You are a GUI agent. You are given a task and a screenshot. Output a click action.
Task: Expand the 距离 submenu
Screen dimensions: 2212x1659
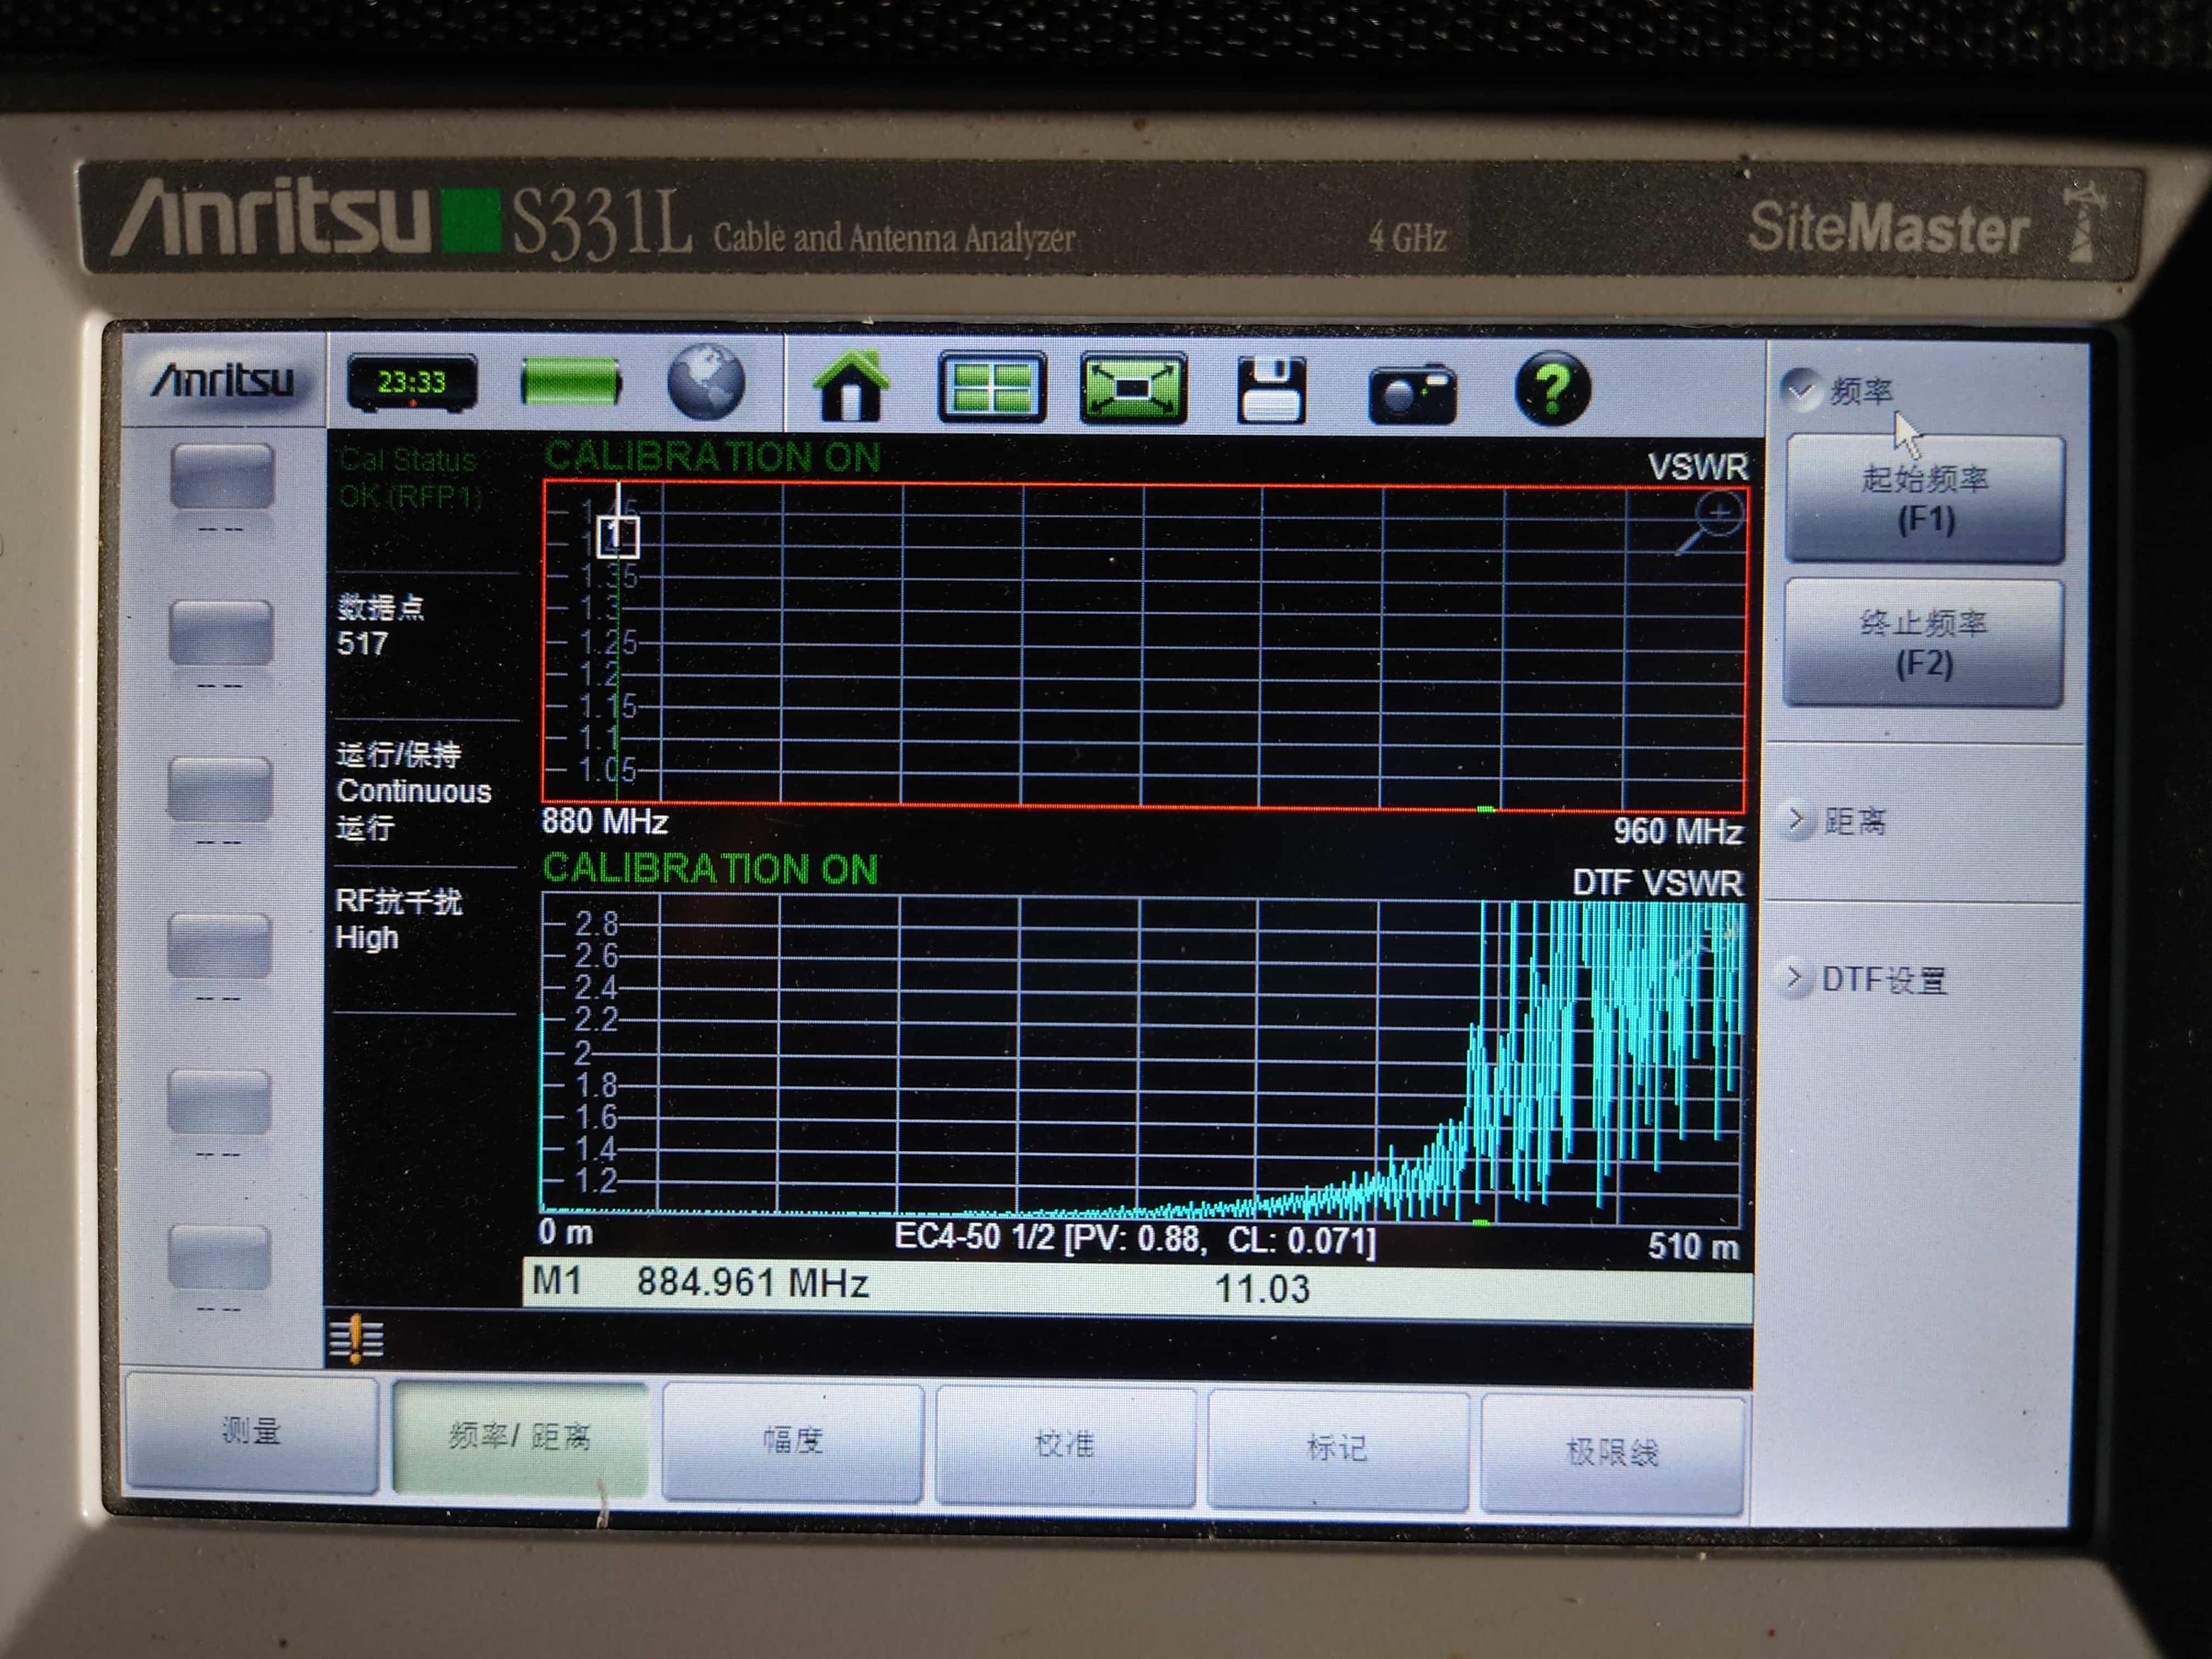click(x=1797, y=820)
